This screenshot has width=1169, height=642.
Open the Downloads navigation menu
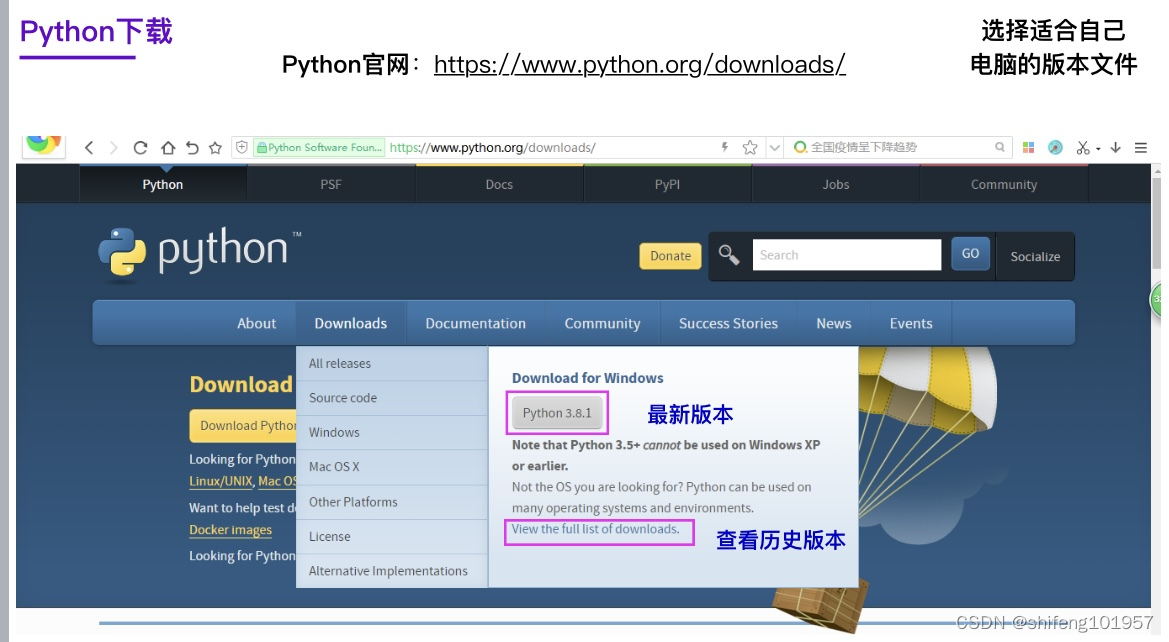point(350,323)
